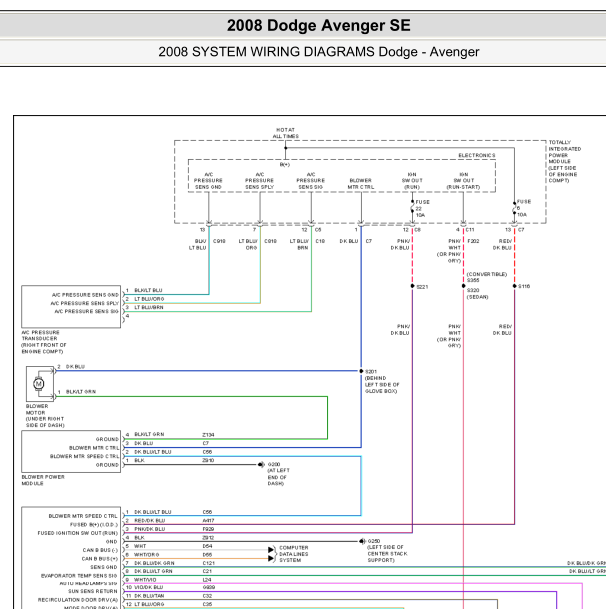Click the S116 splice dot

[514, 286]
